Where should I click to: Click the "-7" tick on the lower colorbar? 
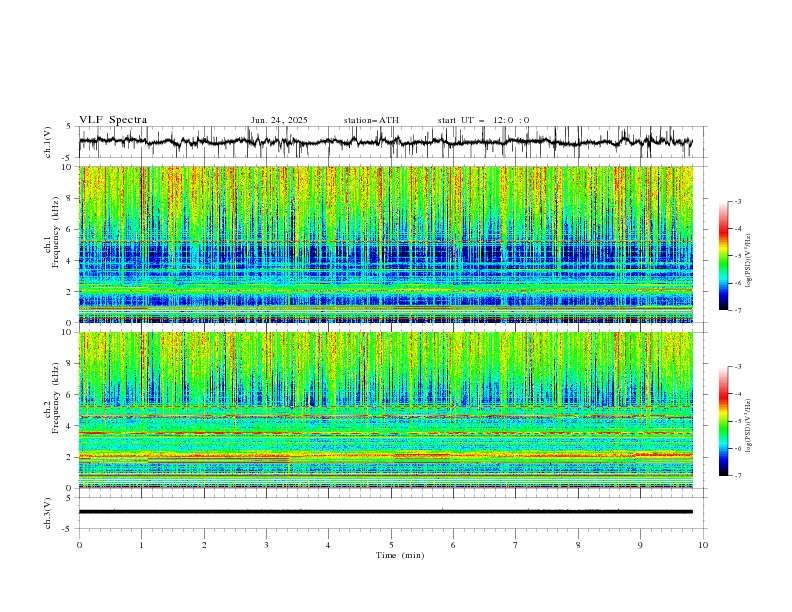(738, 476)
